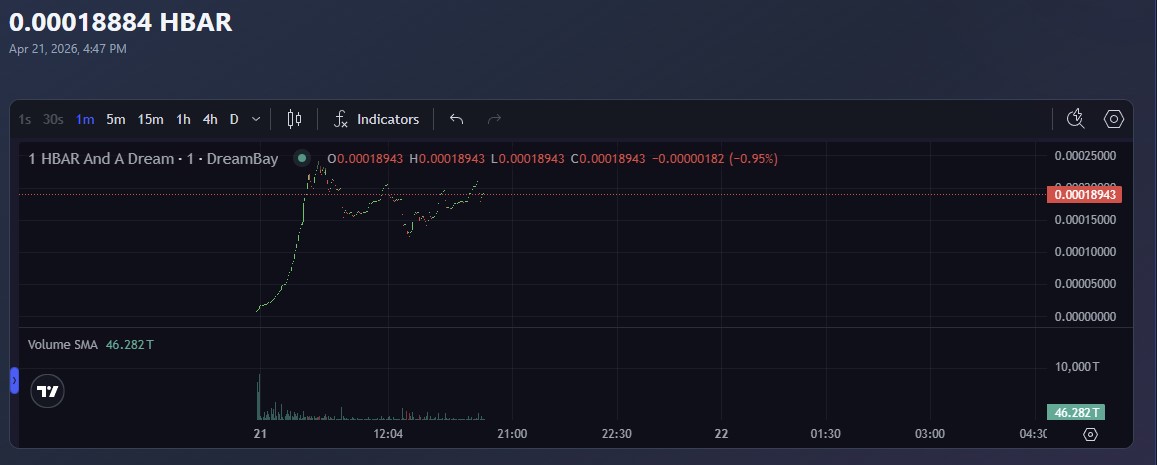Click the 22 date label on time axis

[722, 434]
